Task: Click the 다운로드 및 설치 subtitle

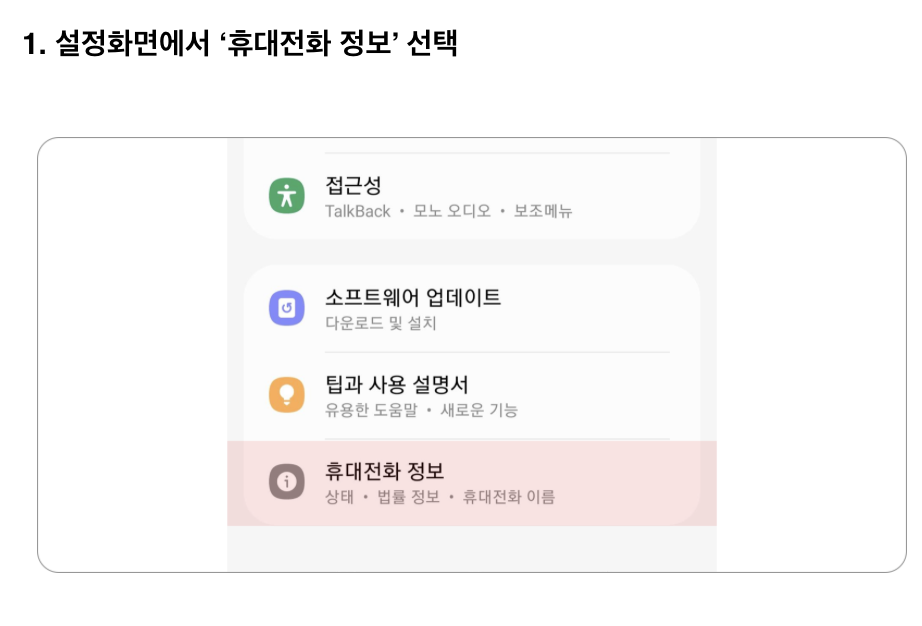Action: (381, 323)
